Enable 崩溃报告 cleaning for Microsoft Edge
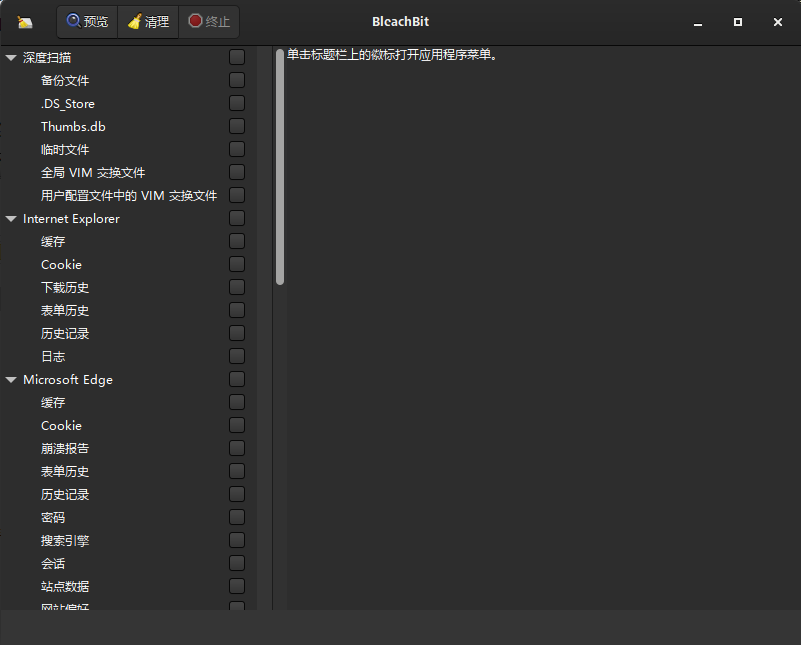The height and width of the screenshot is (645, 801). coord(236,448)
